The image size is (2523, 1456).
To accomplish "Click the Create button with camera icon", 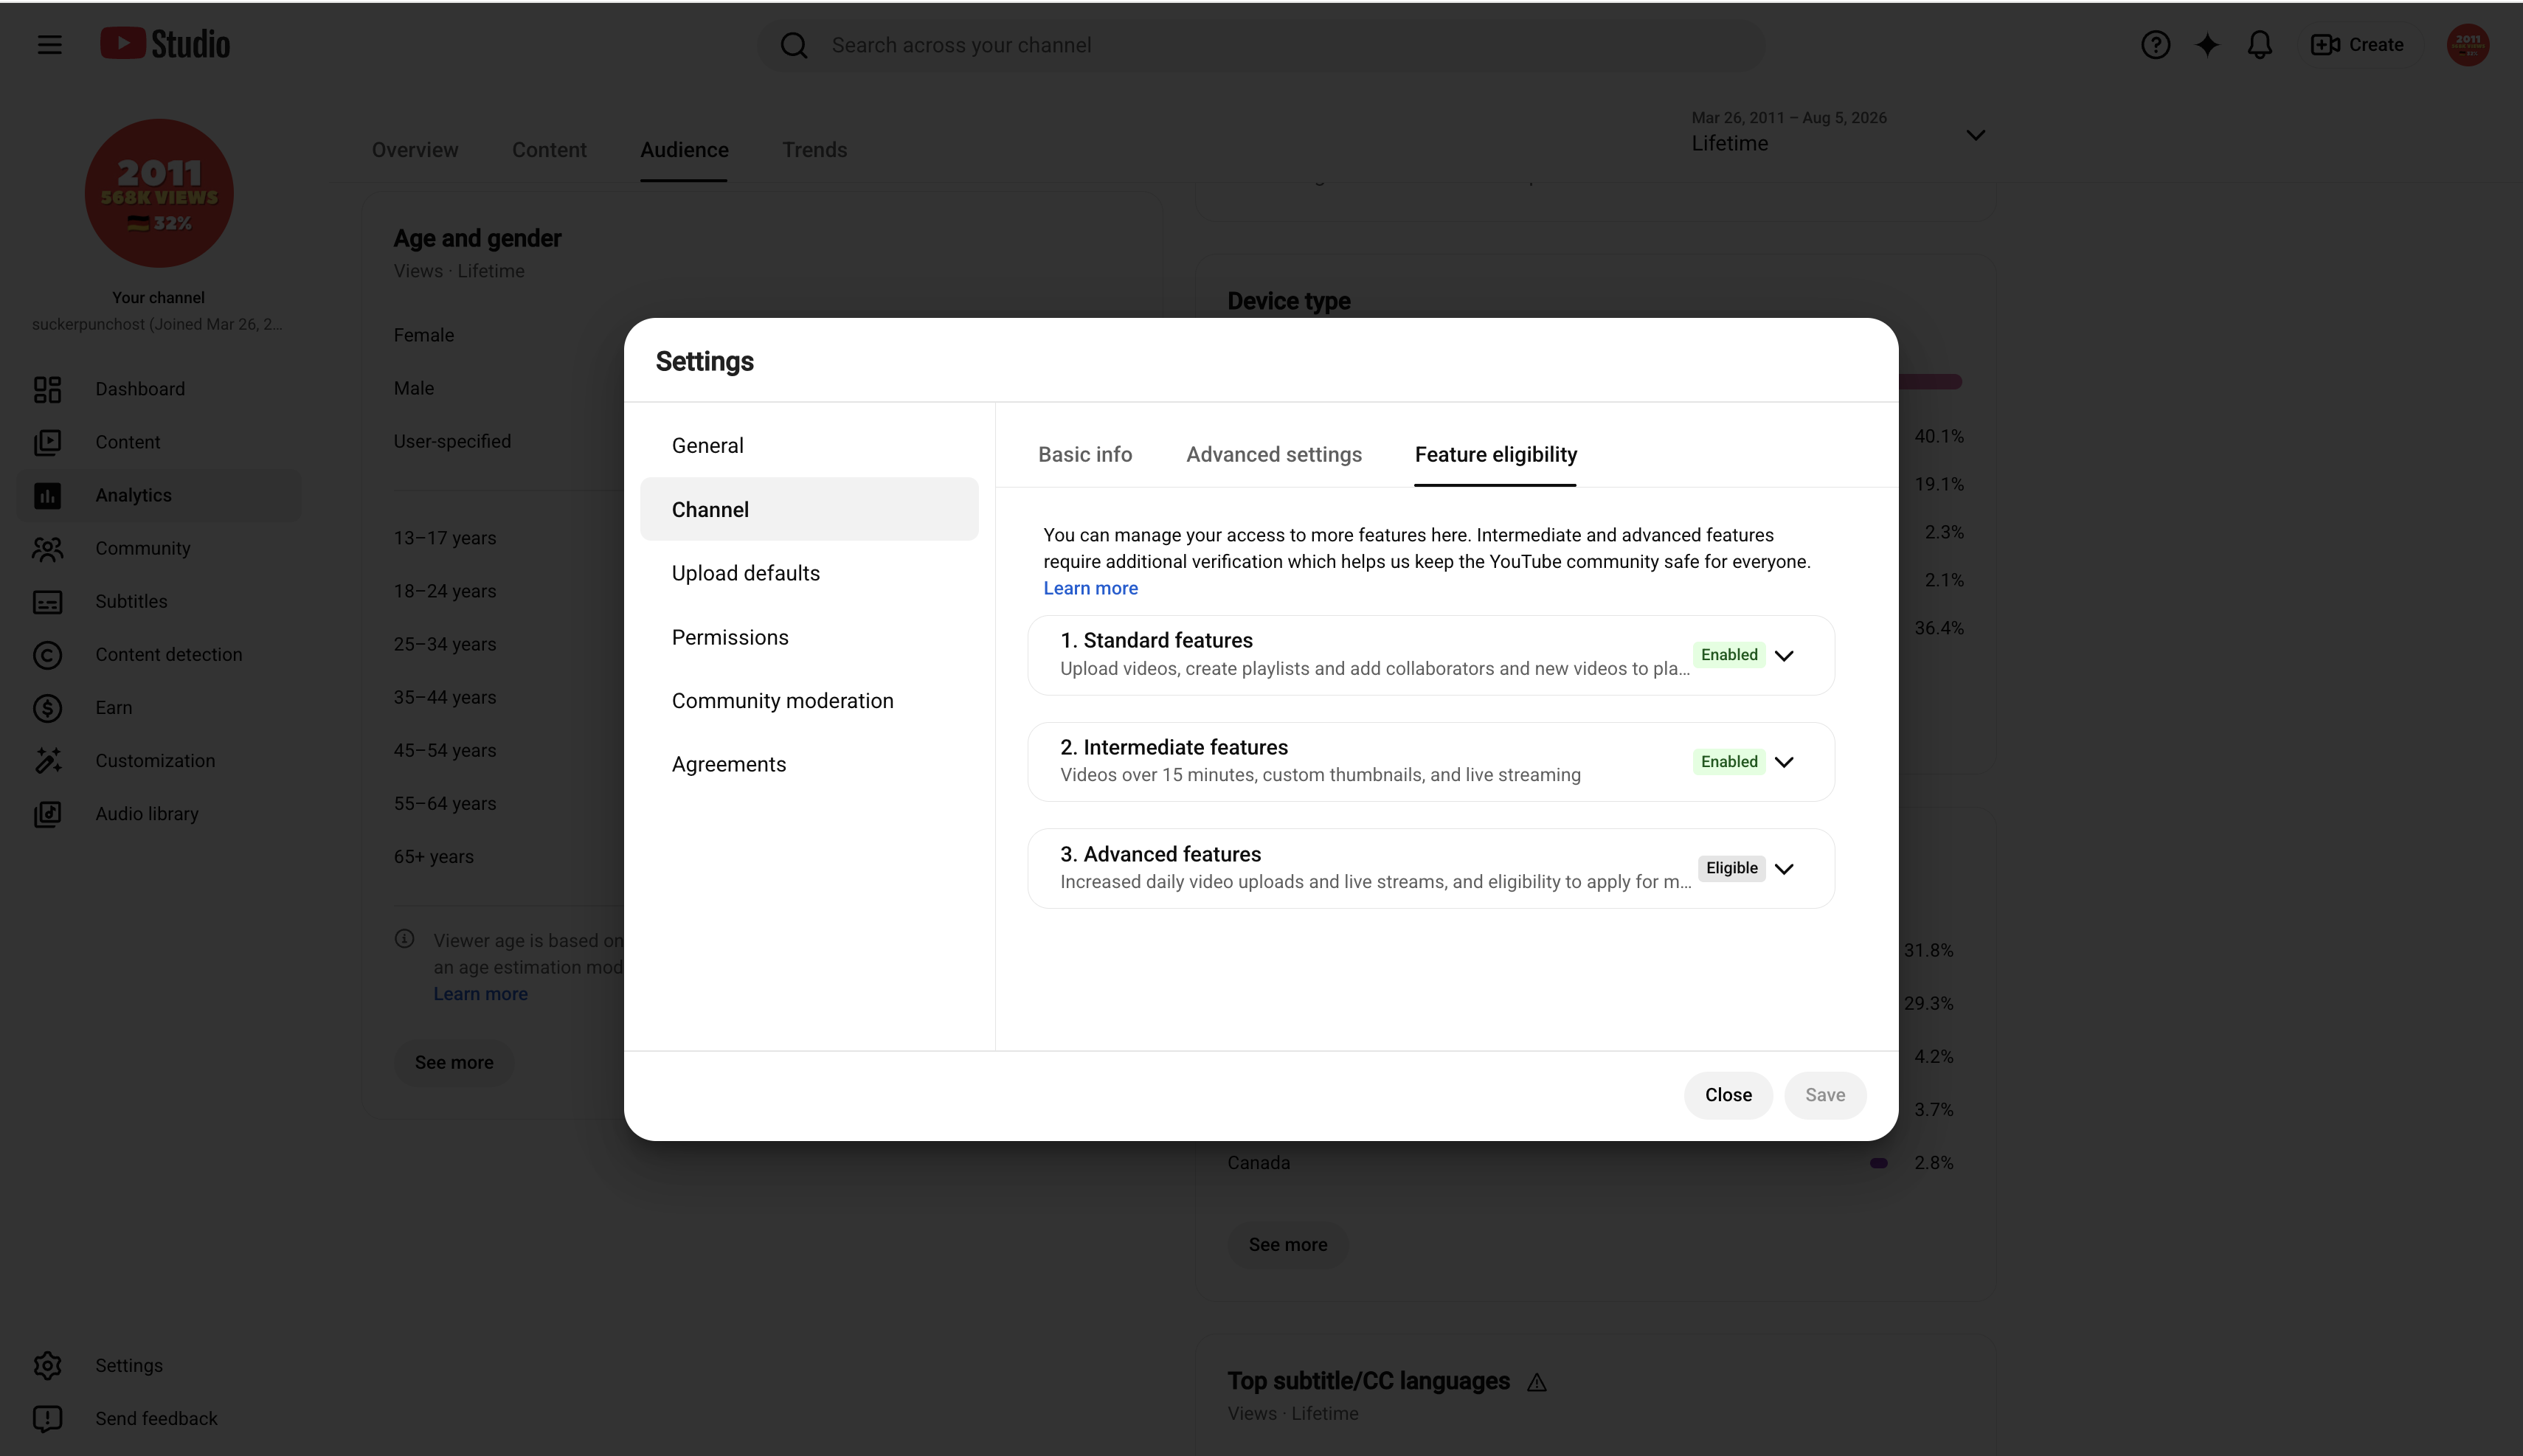I will tap(2357, 45).
